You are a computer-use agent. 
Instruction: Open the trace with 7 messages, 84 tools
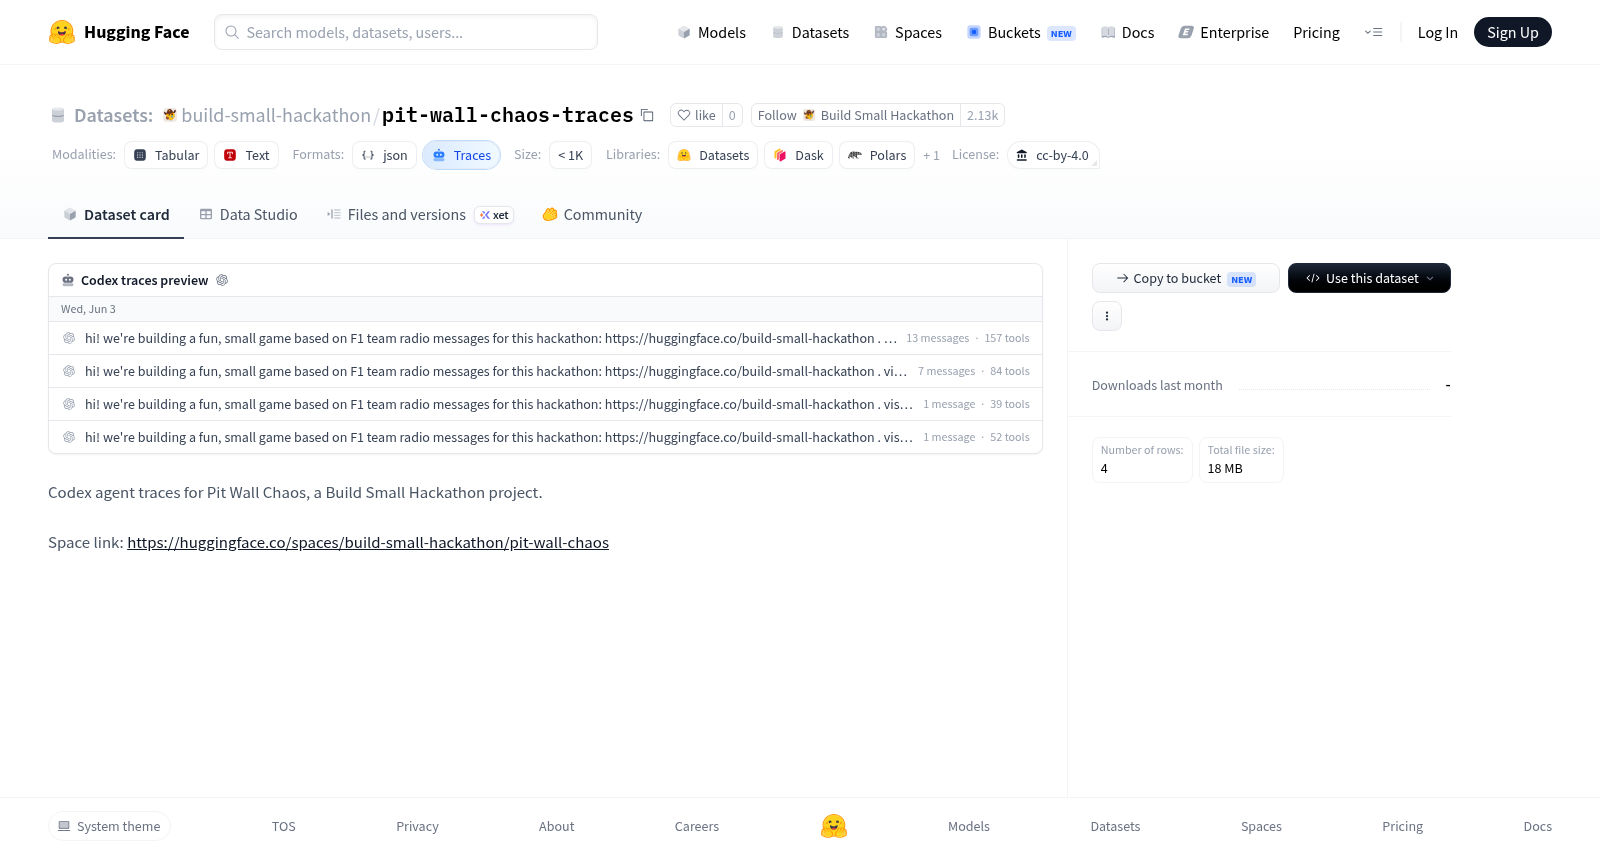[x=545, y=371]
